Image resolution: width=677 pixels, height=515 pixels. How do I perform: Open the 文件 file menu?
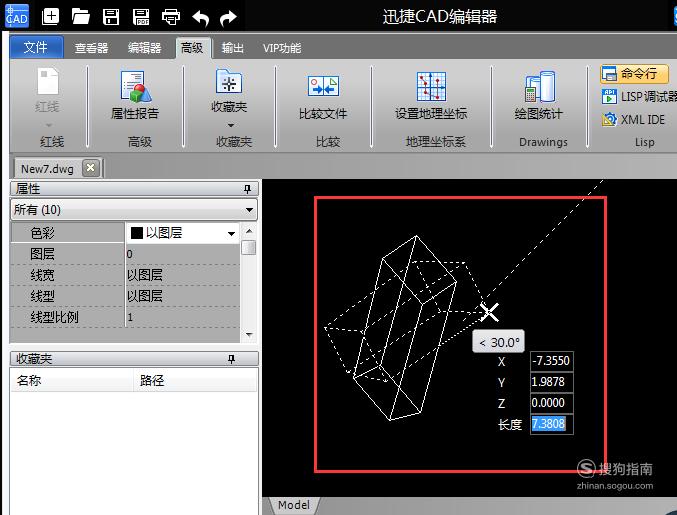coord(36,47)
